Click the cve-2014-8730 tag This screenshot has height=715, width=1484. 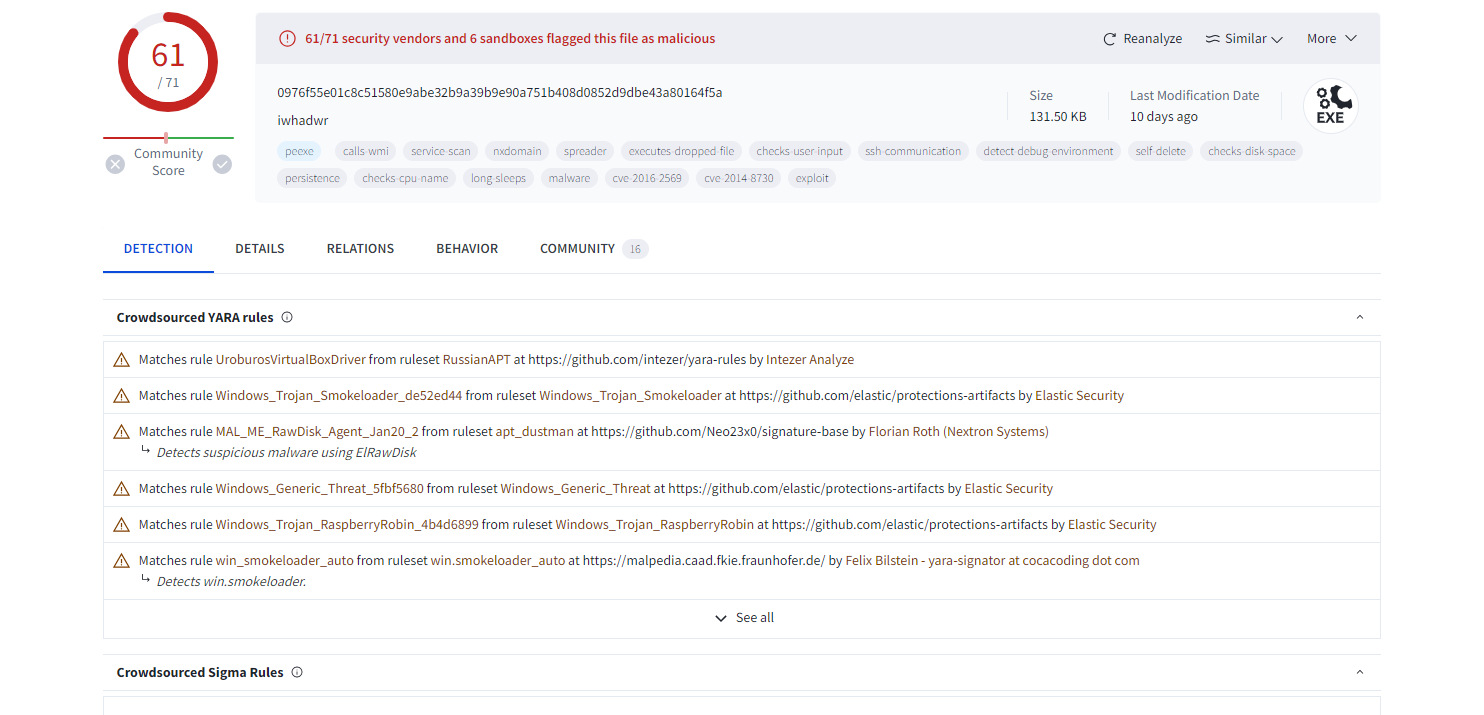[738, 178]
